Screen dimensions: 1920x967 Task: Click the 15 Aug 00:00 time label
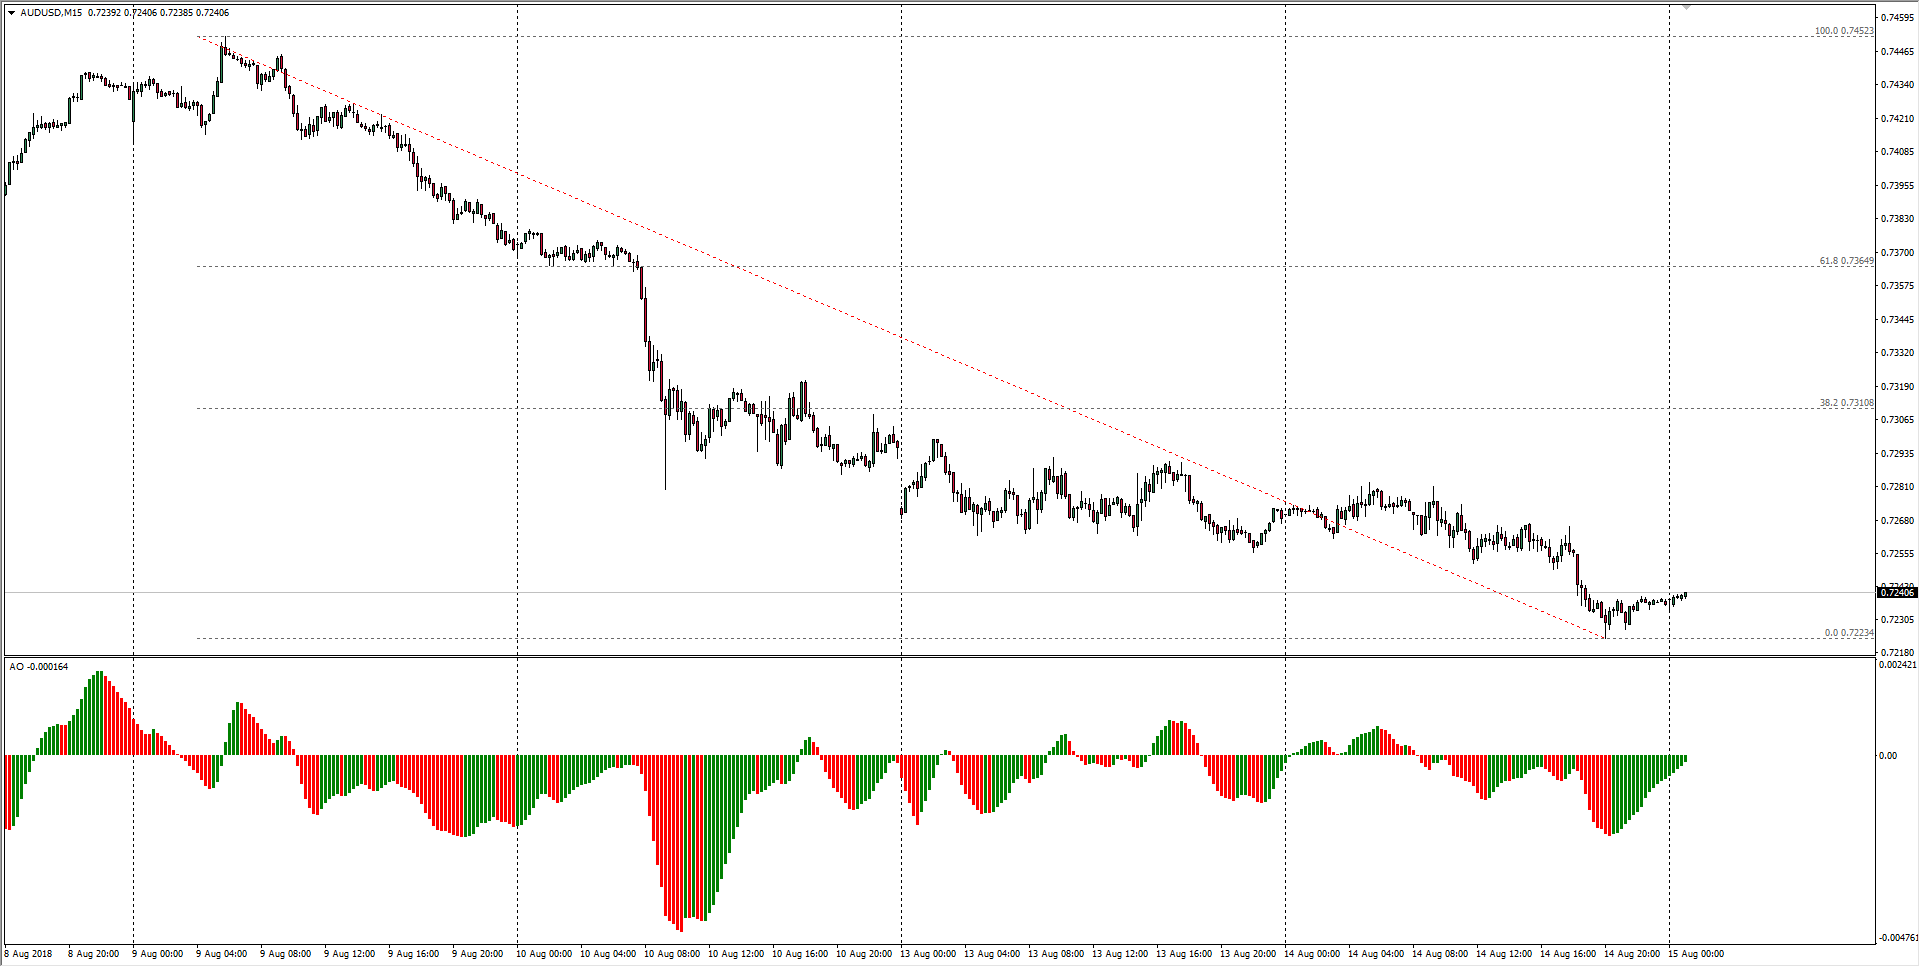(1696, 954)
